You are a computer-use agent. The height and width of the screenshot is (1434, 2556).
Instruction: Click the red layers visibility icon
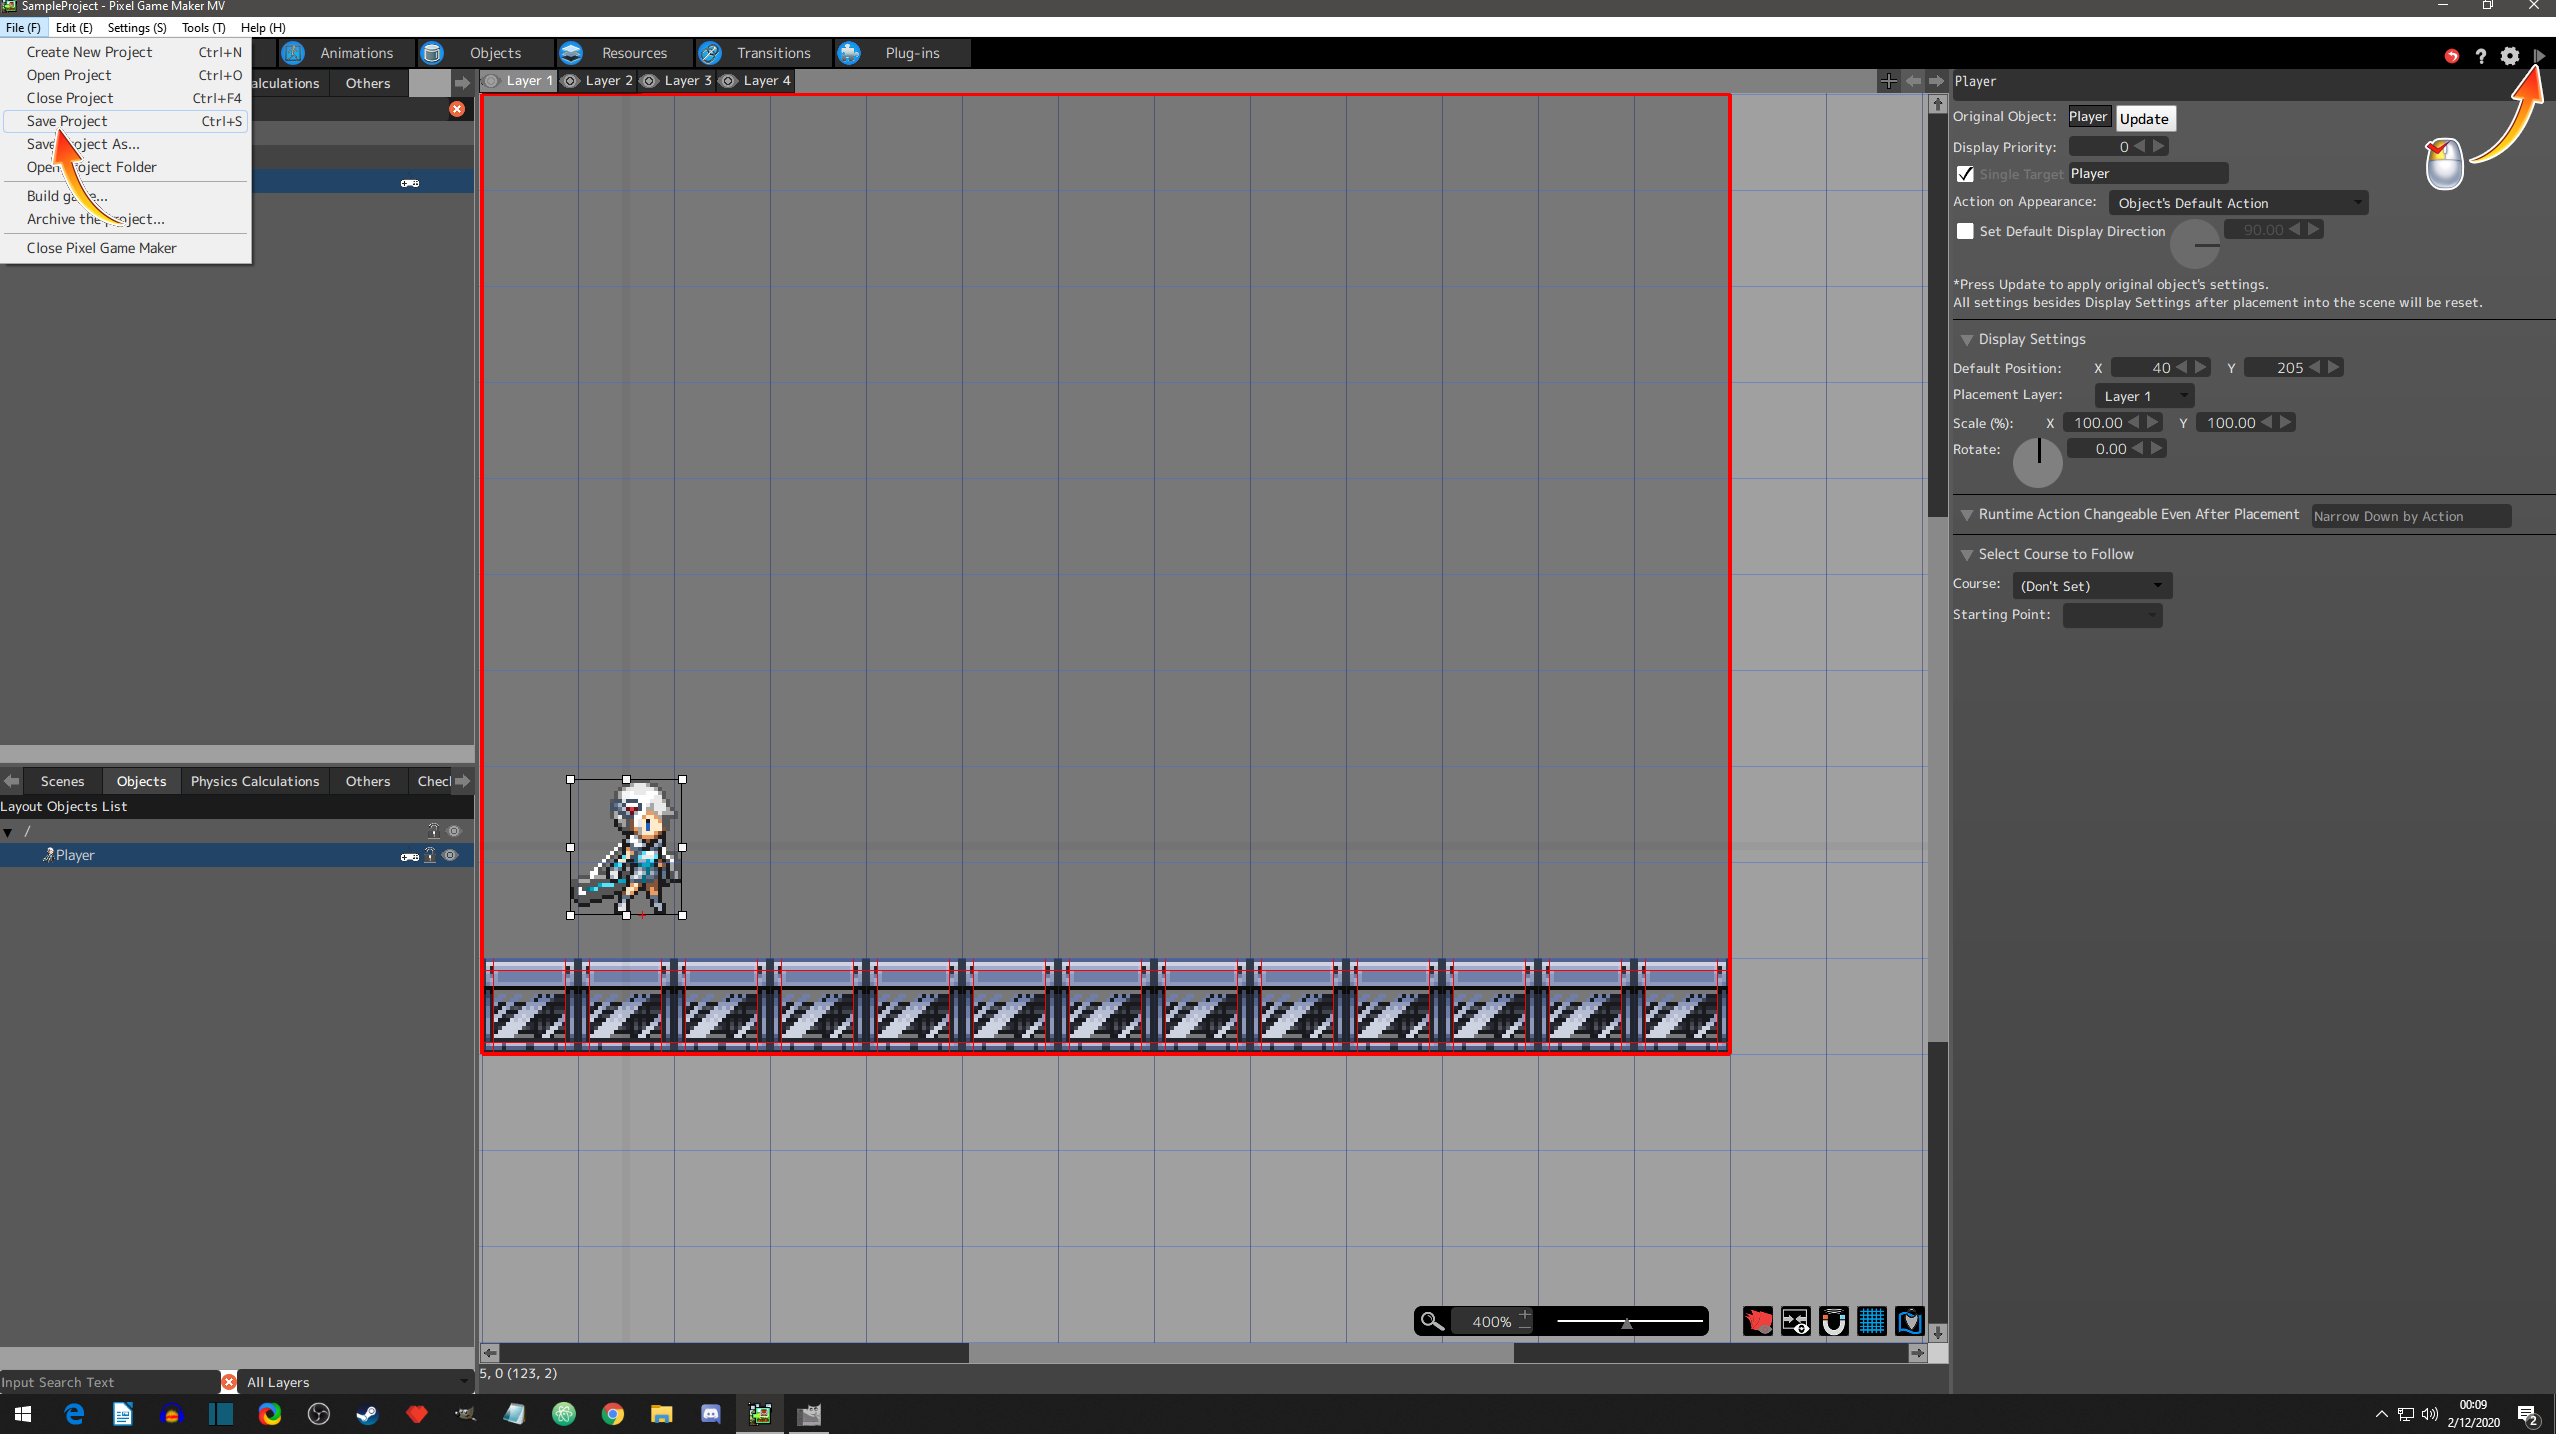1757,1321
